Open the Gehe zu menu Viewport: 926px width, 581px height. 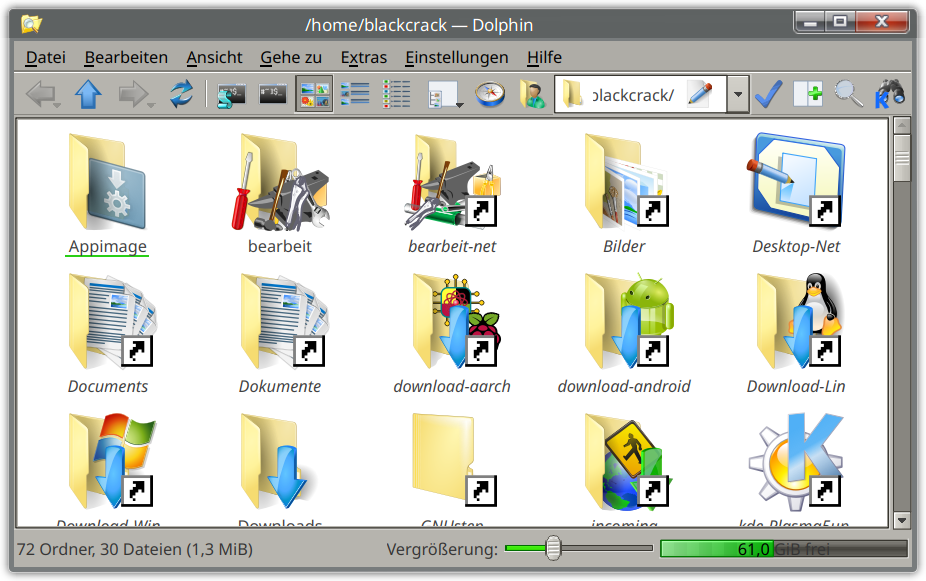[x=291, y=57]
